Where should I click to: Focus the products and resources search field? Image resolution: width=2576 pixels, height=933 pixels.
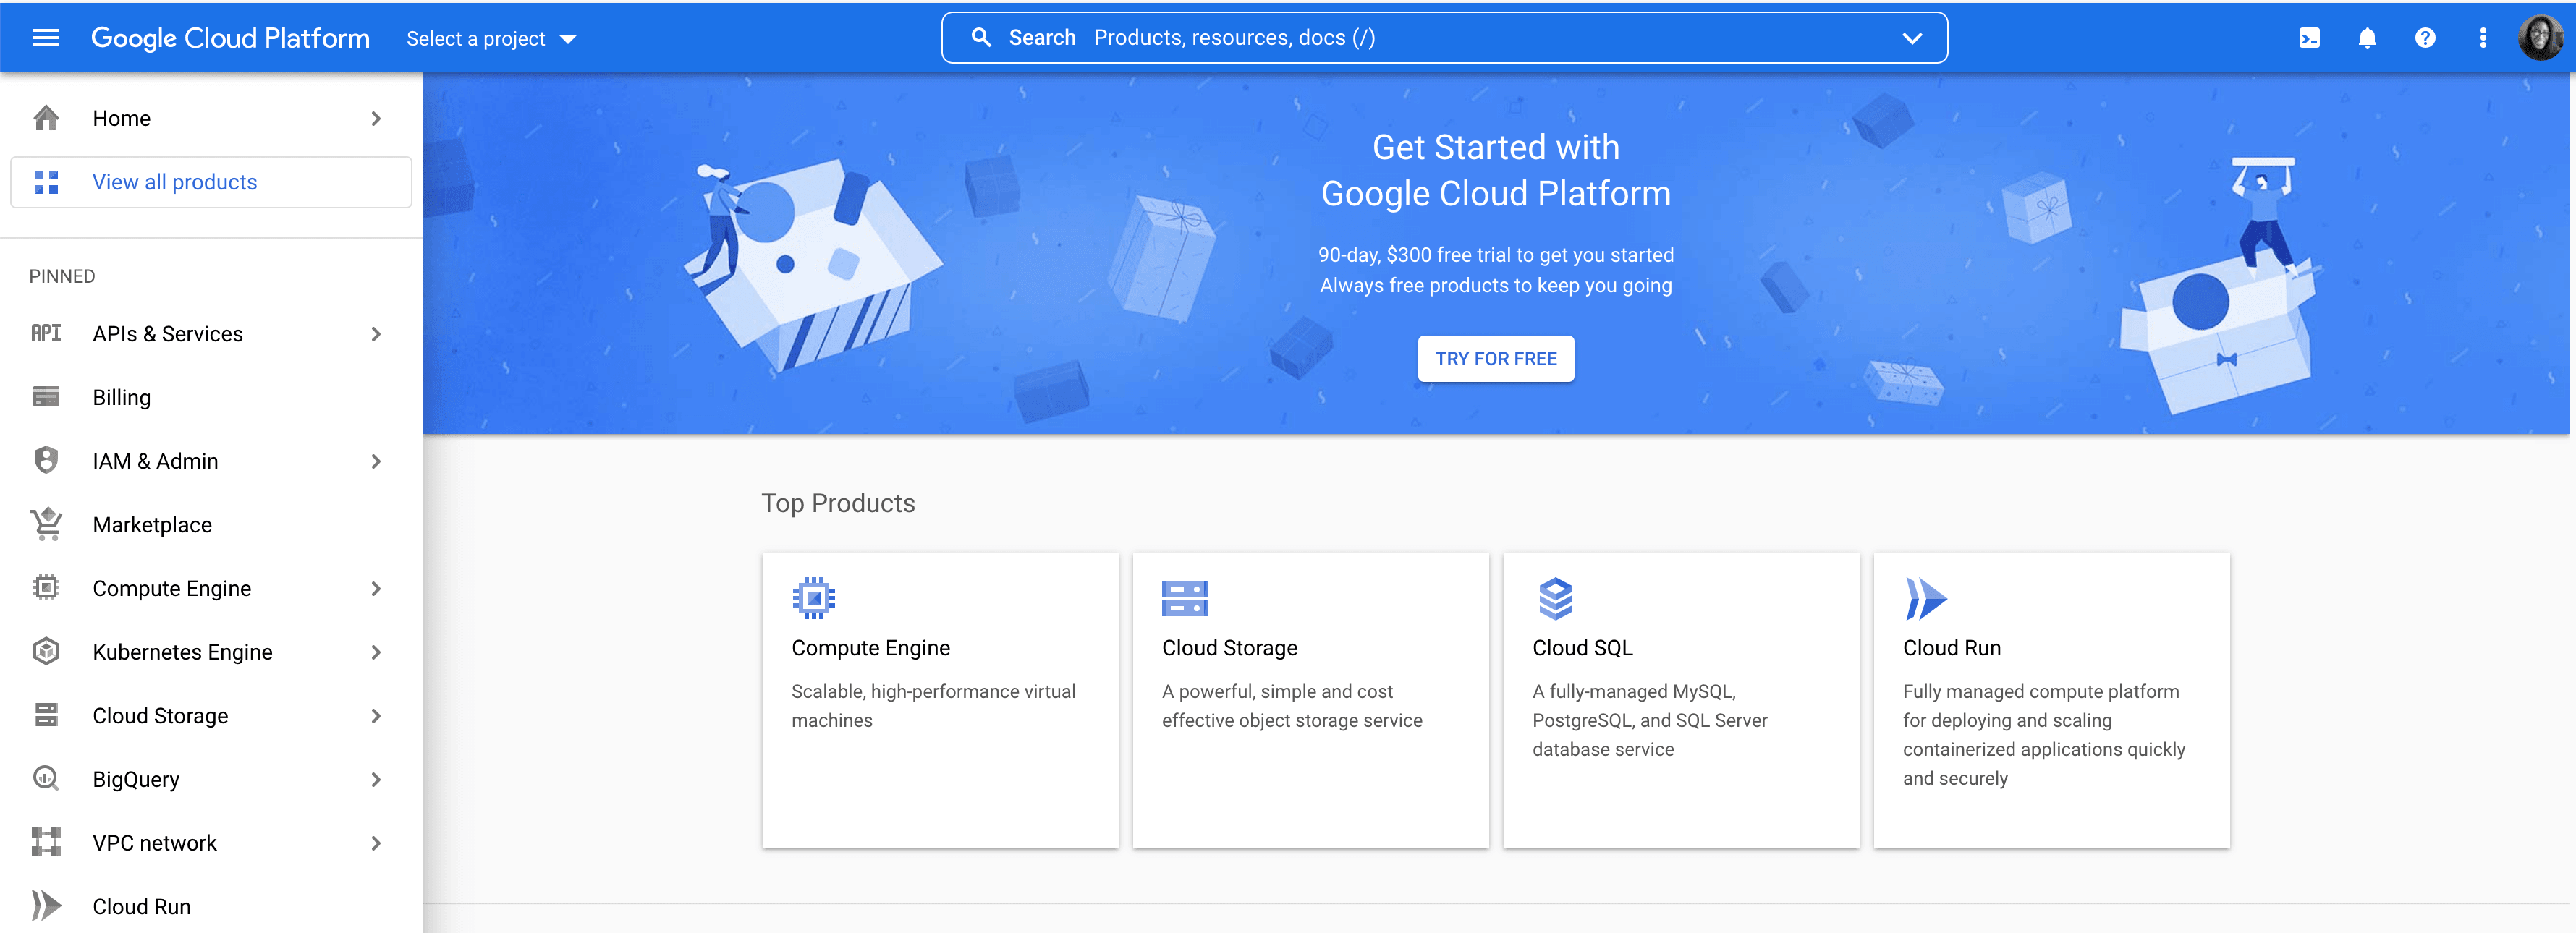pos(1400,38)
